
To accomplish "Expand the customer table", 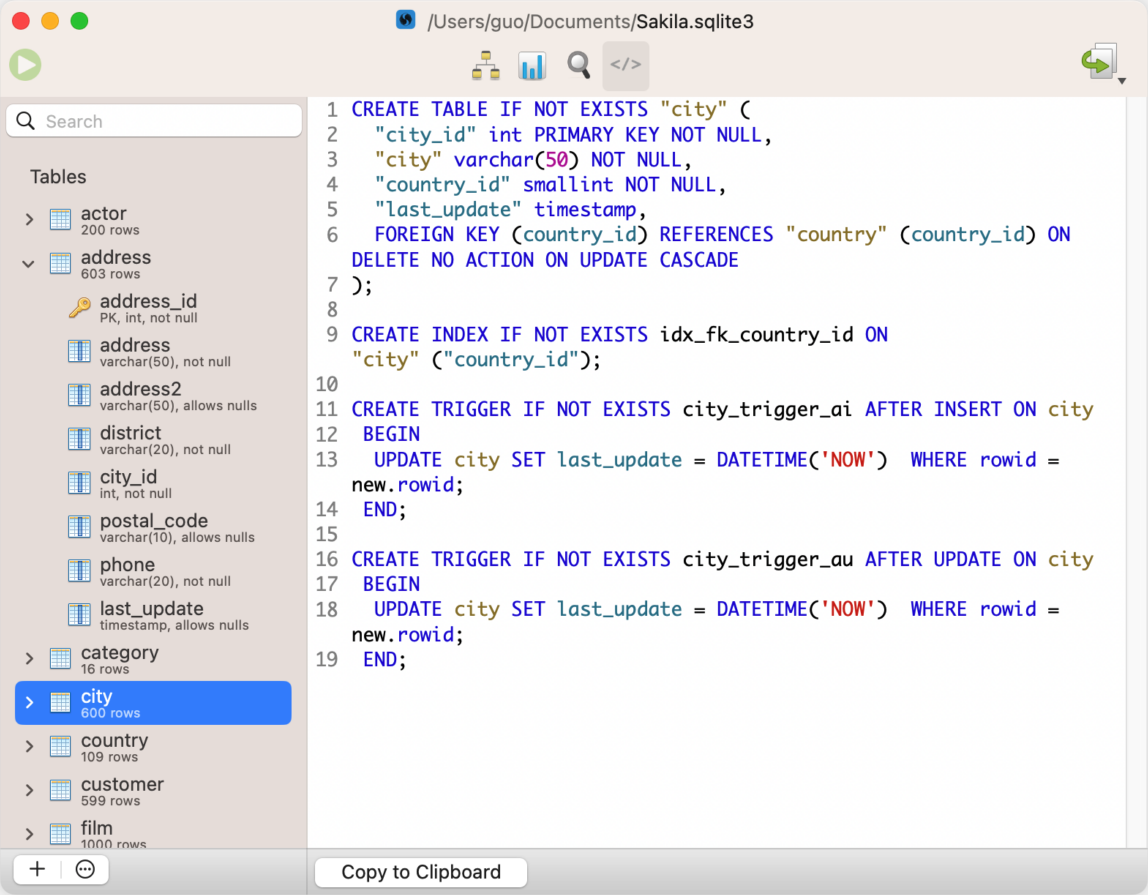I will tap(29, 791).
